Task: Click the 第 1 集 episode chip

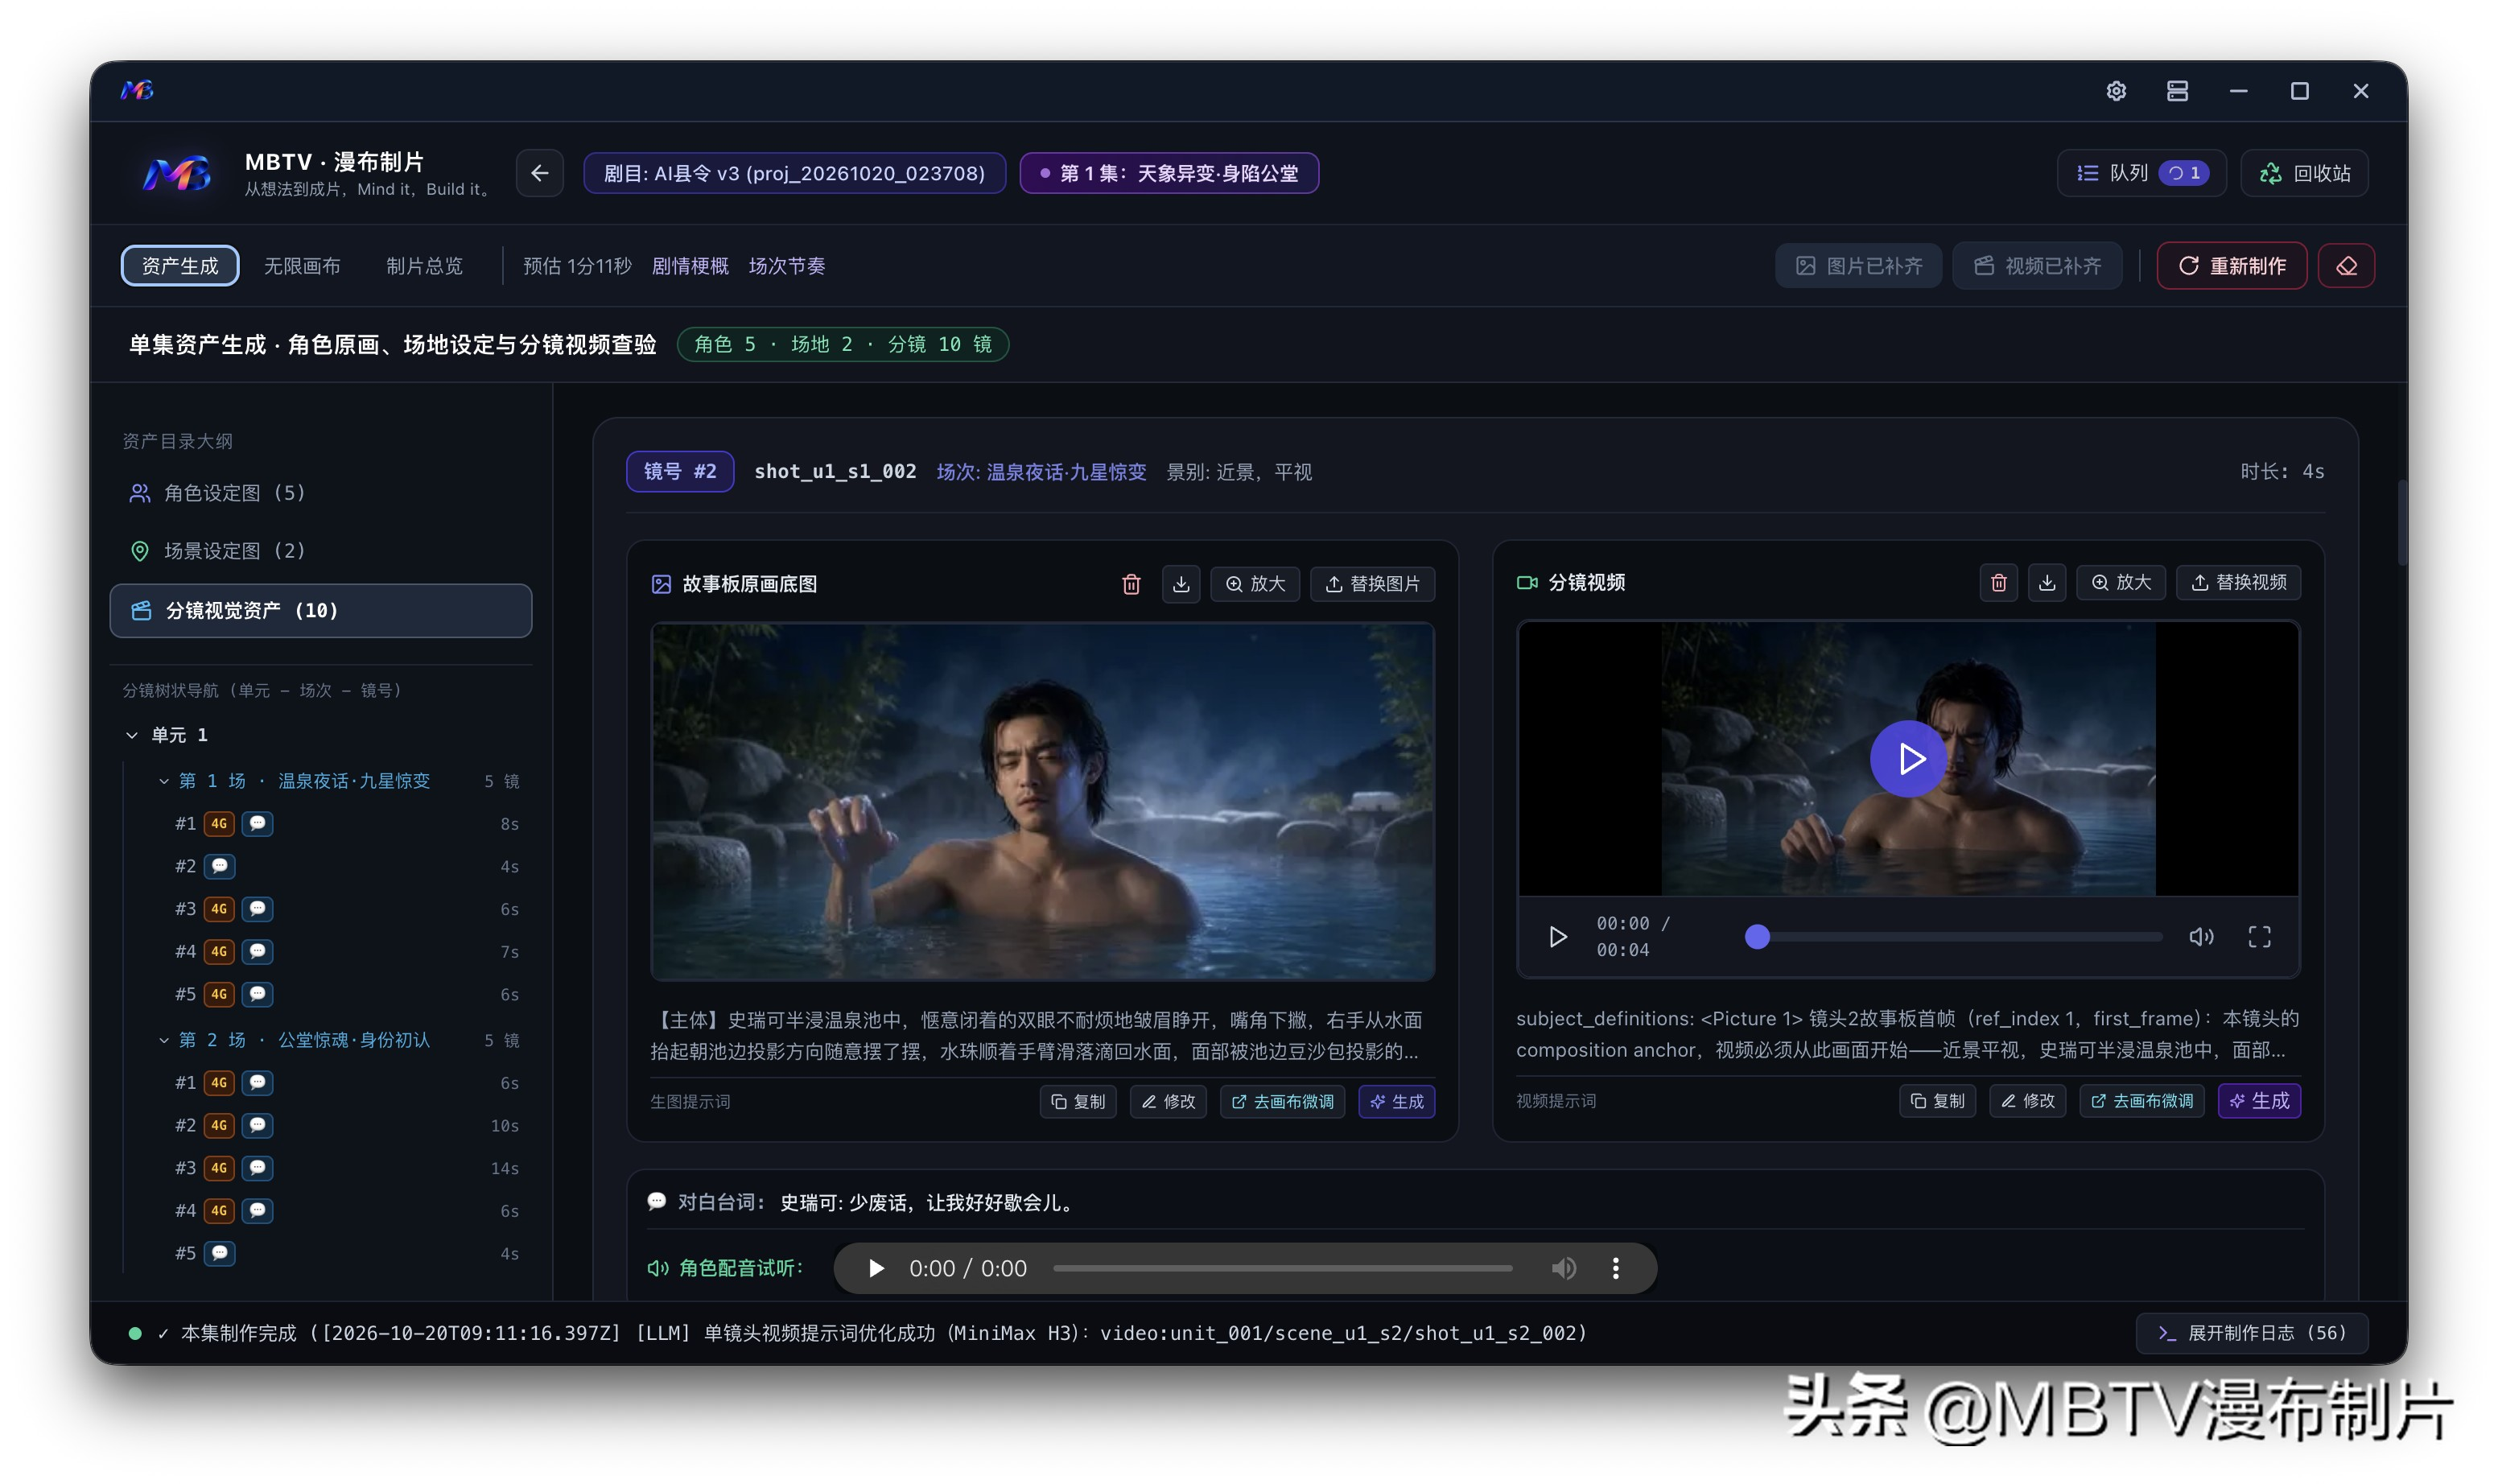Action: pyautogui.click(x=1169, y=173)
